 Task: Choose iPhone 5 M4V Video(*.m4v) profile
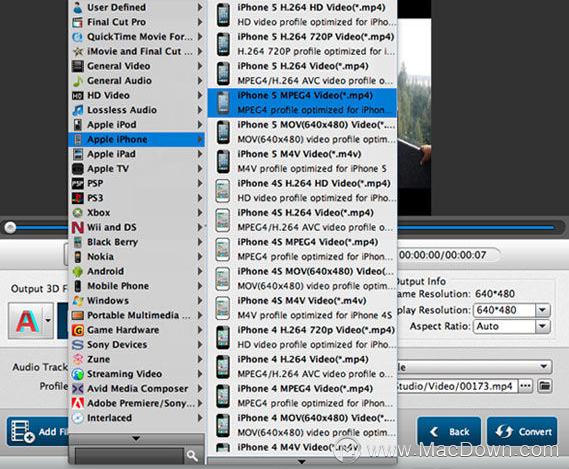click(302, 161)
